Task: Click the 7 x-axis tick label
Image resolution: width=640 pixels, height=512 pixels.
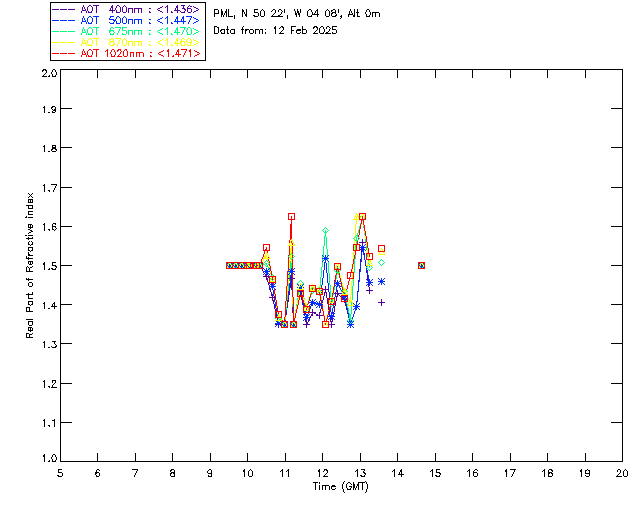Action: (135, 473)
